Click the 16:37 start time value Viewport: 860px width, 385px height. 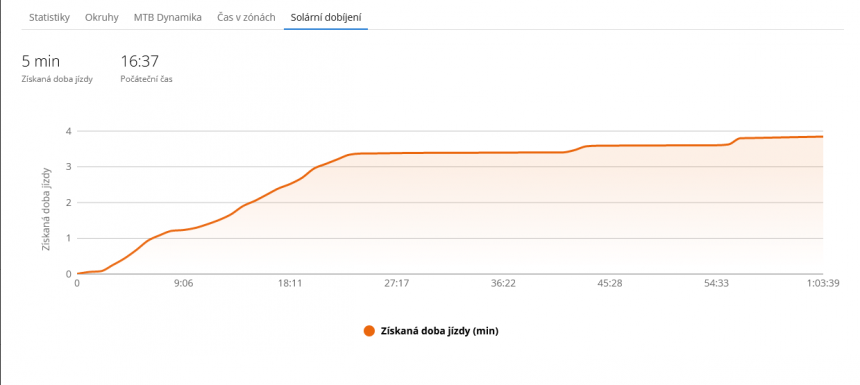(x=140, y=61)
